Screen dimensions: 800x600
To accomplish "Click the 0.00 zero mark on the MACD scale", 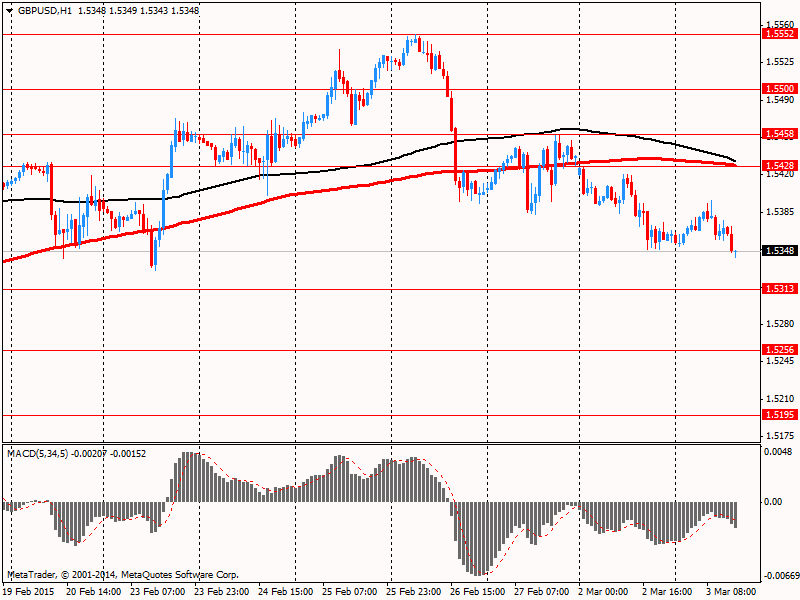I will point(773,502).
